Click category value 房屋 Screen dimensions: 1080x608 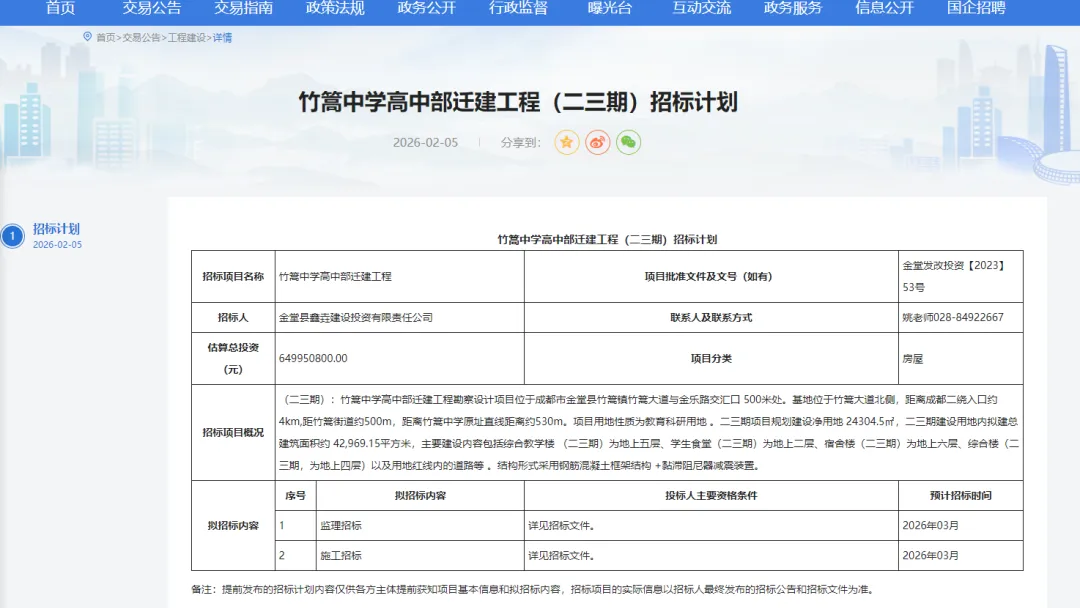960,359
